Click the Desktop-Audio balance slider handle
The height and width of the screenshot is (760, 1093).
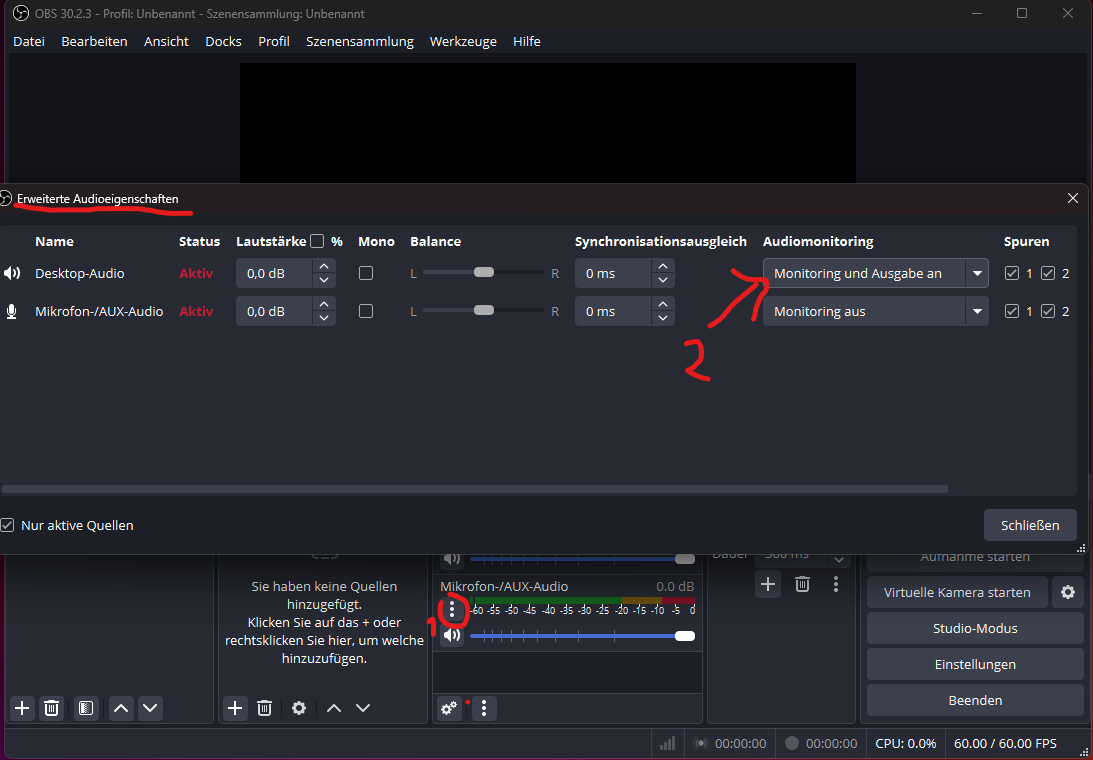(484, 272)
